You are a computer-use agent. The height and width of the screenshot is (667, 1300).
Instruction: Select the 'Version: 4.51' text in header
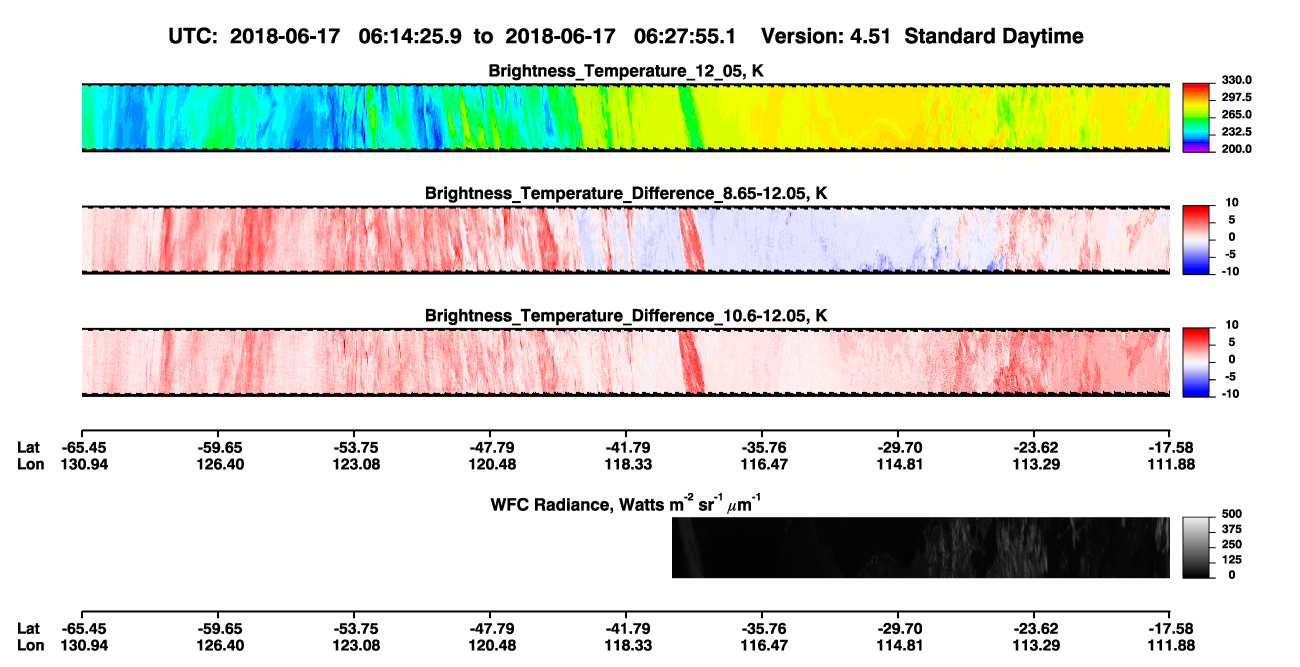(x=826, y=36)
